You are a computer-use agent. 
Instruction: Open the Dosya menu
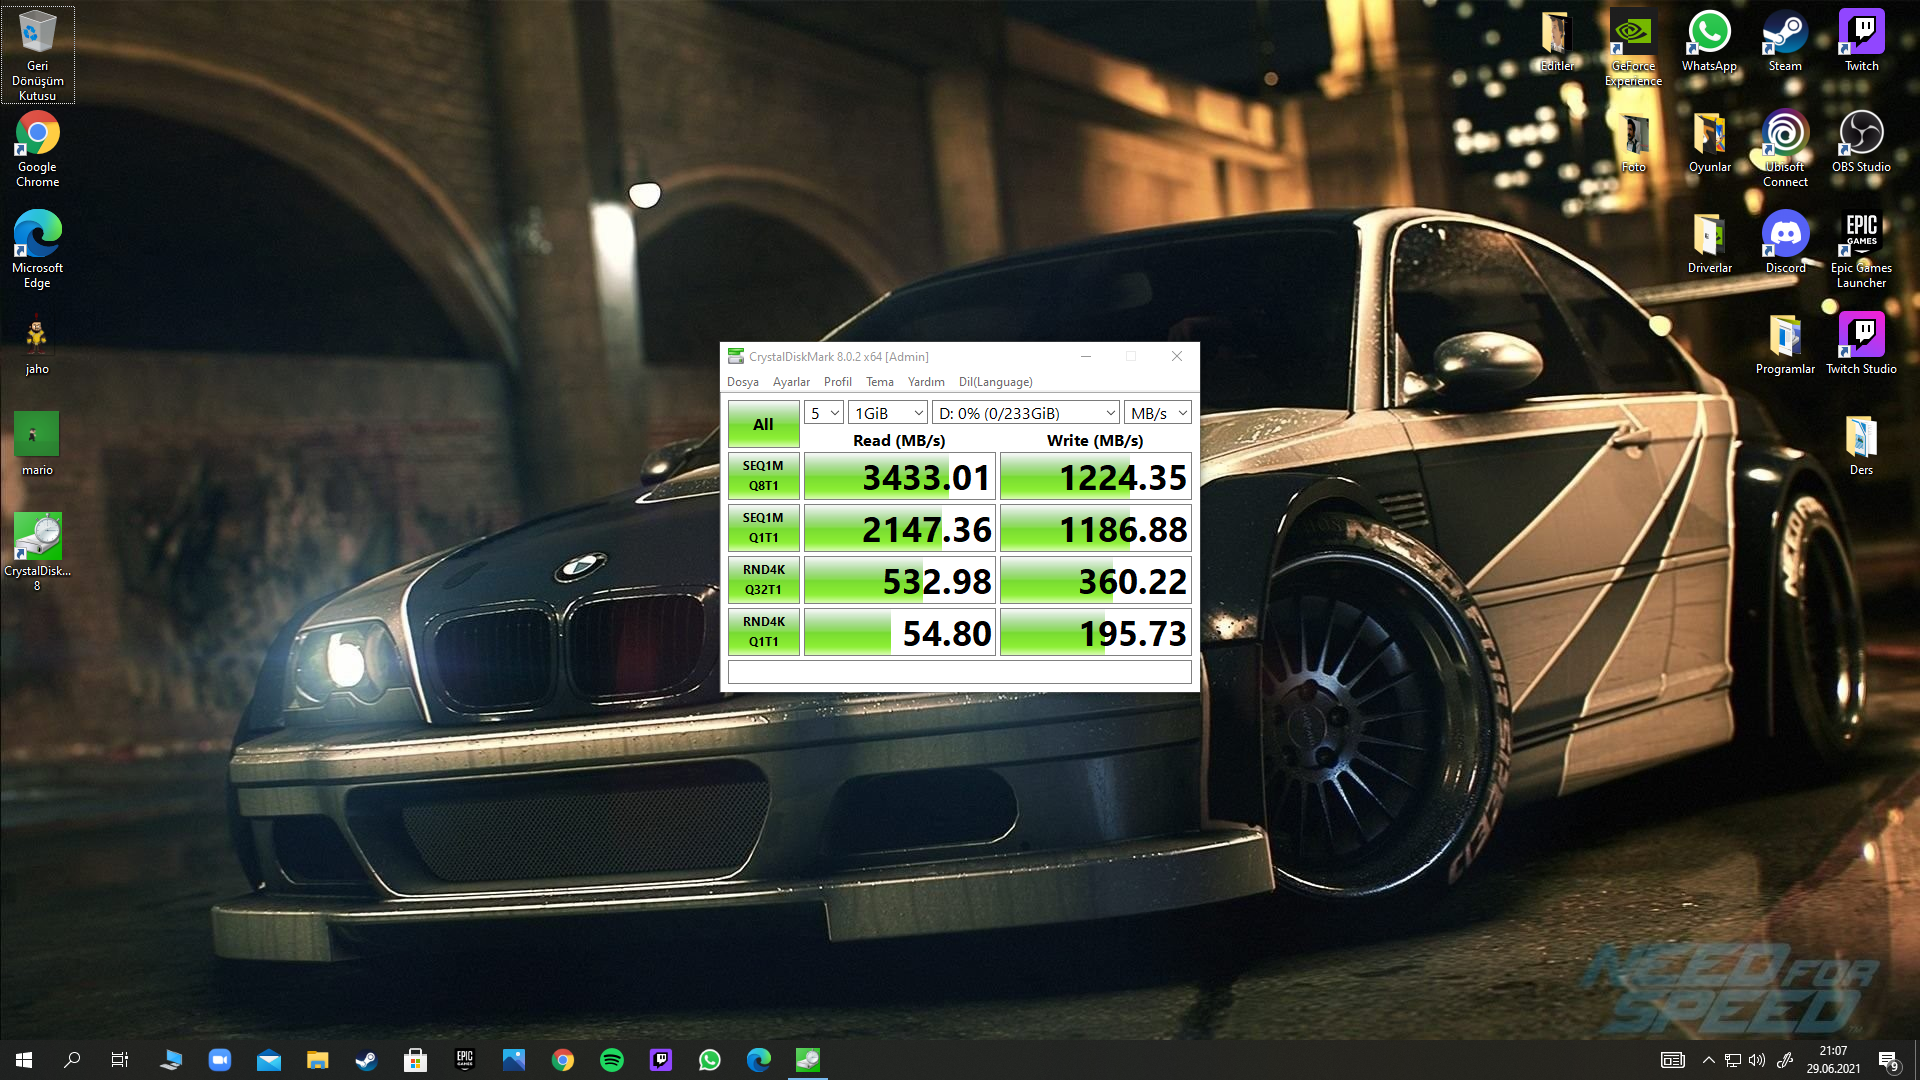coord(742,382)
